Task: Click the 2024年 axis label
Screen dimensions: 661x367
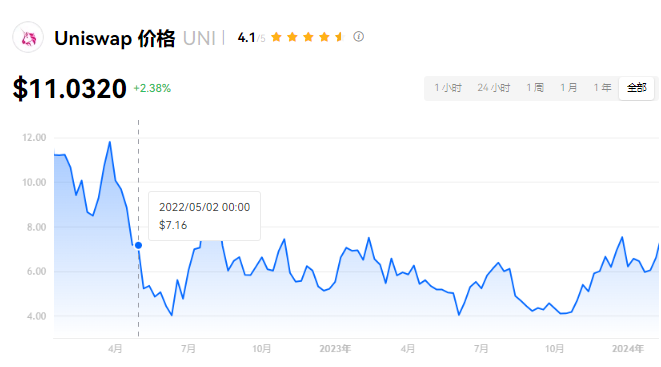Action: click(628, 348)
